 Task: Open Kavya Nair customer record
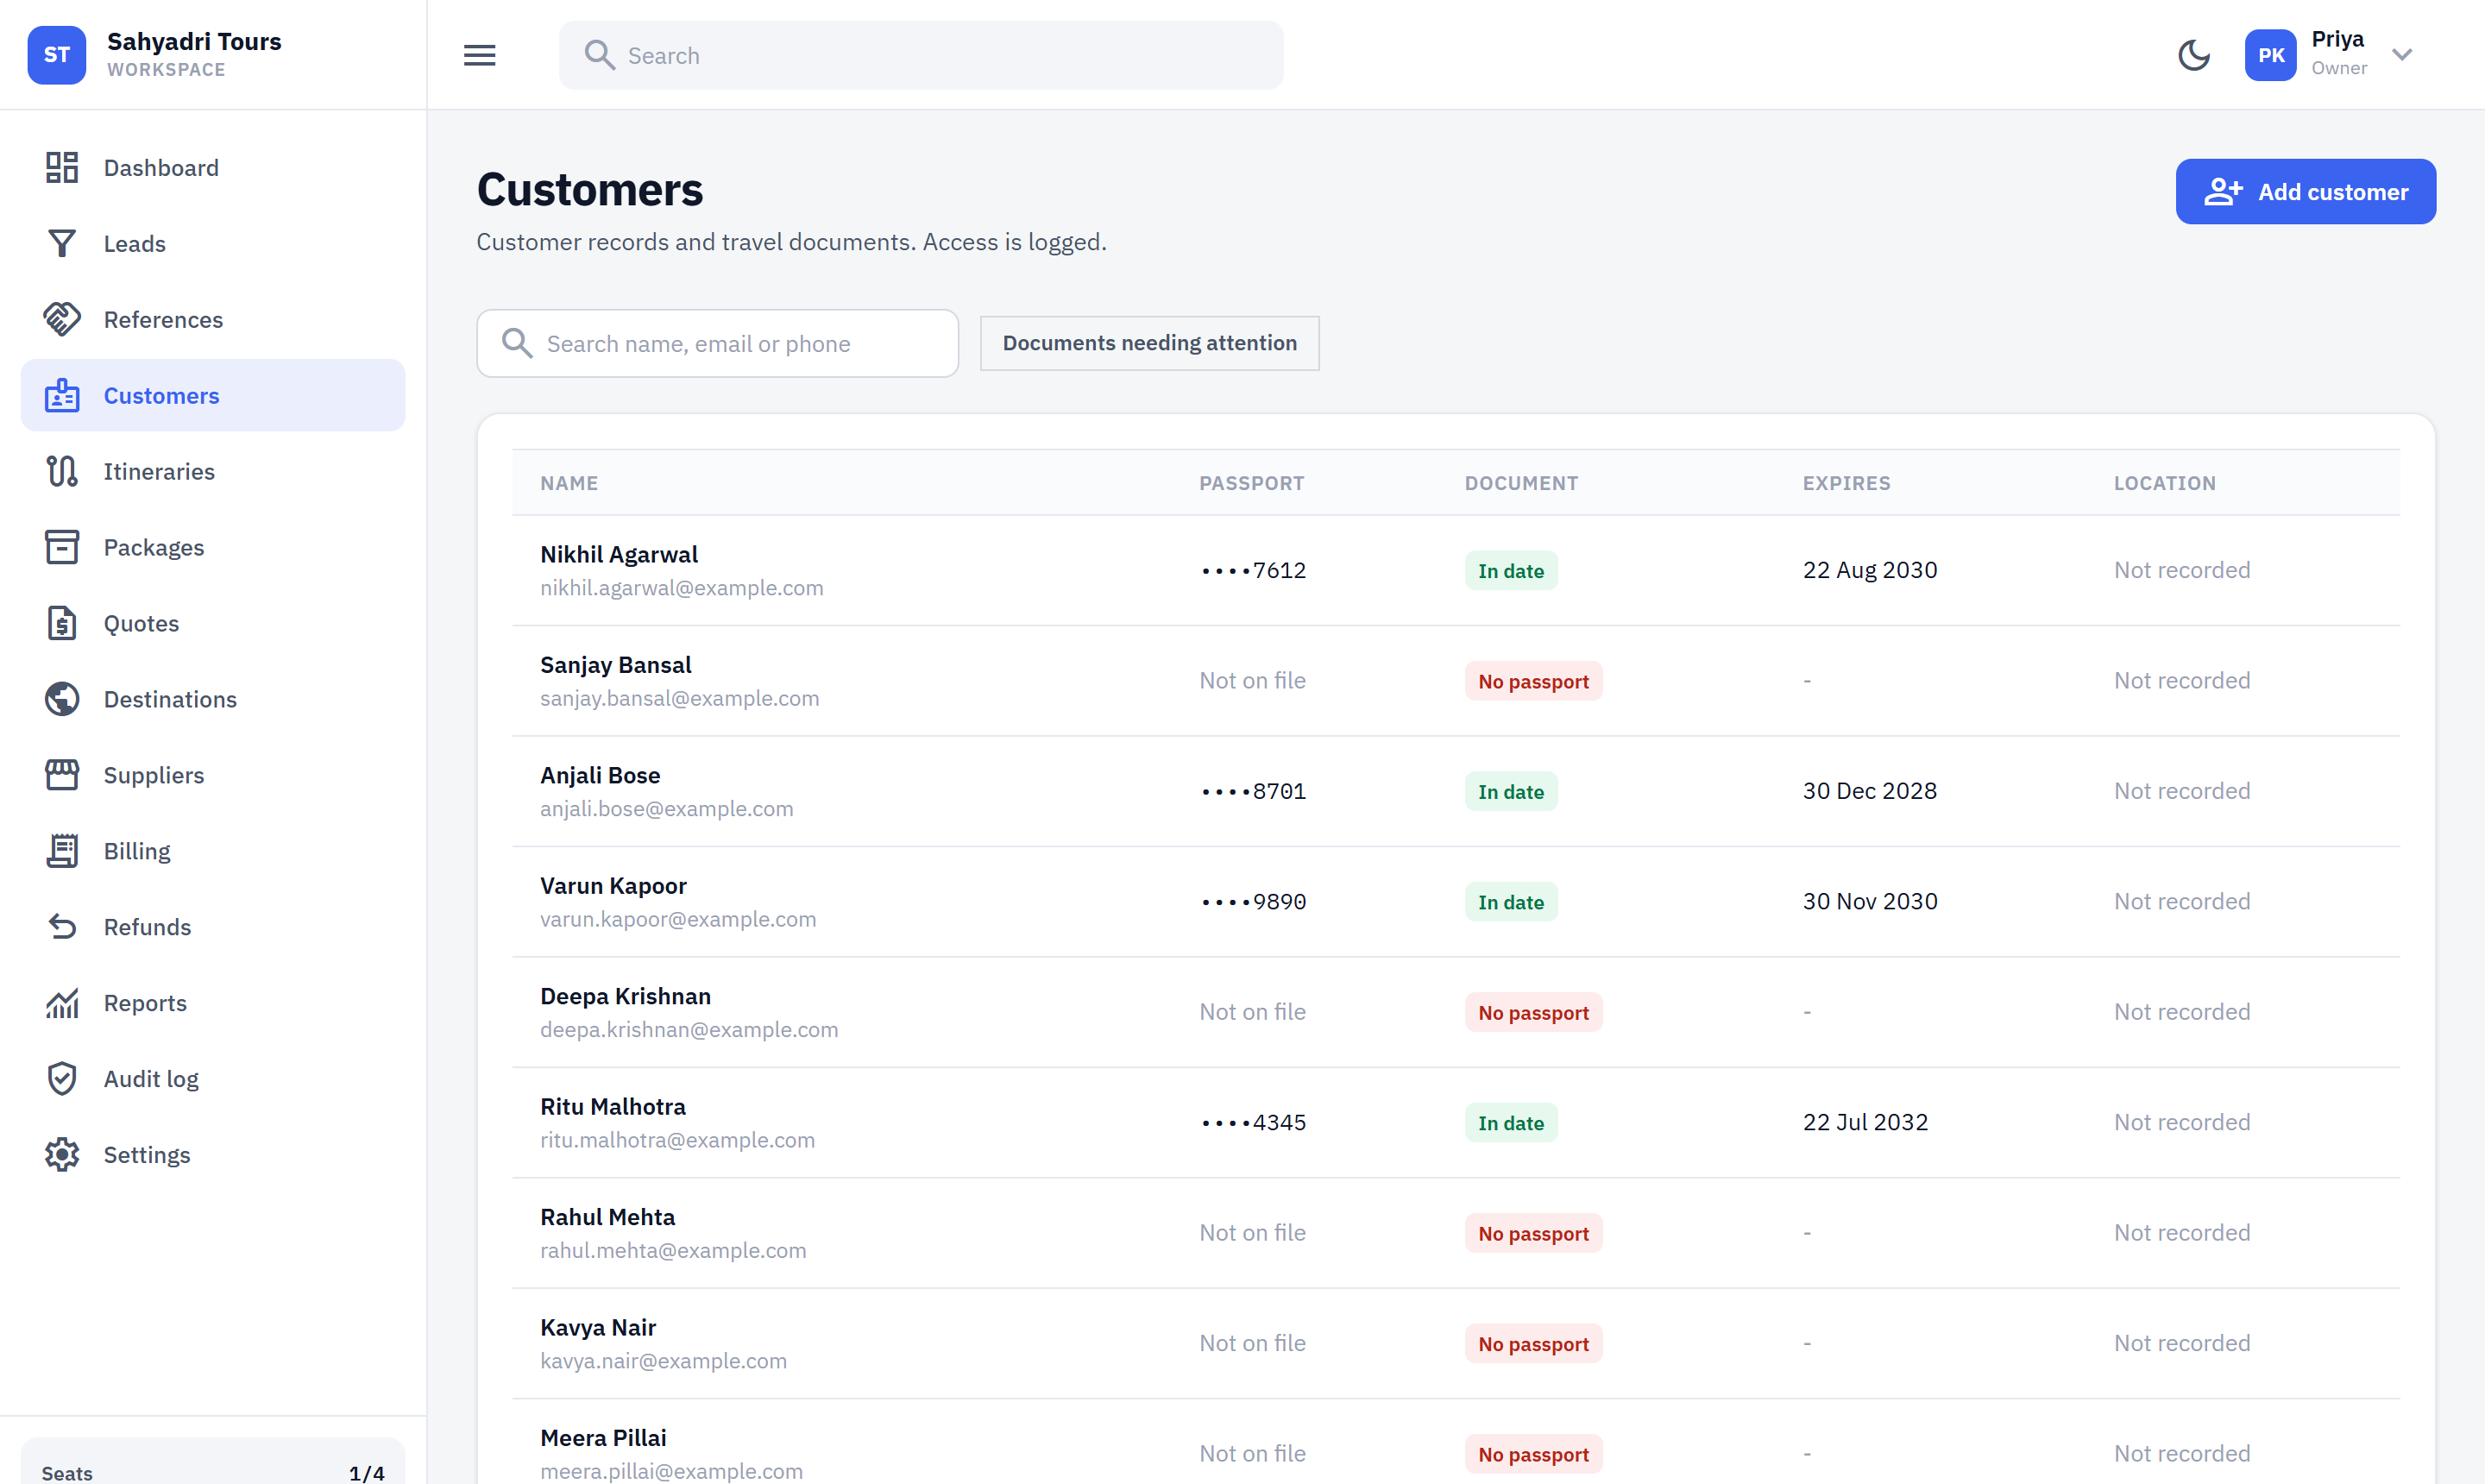tap(1456, 1344)
